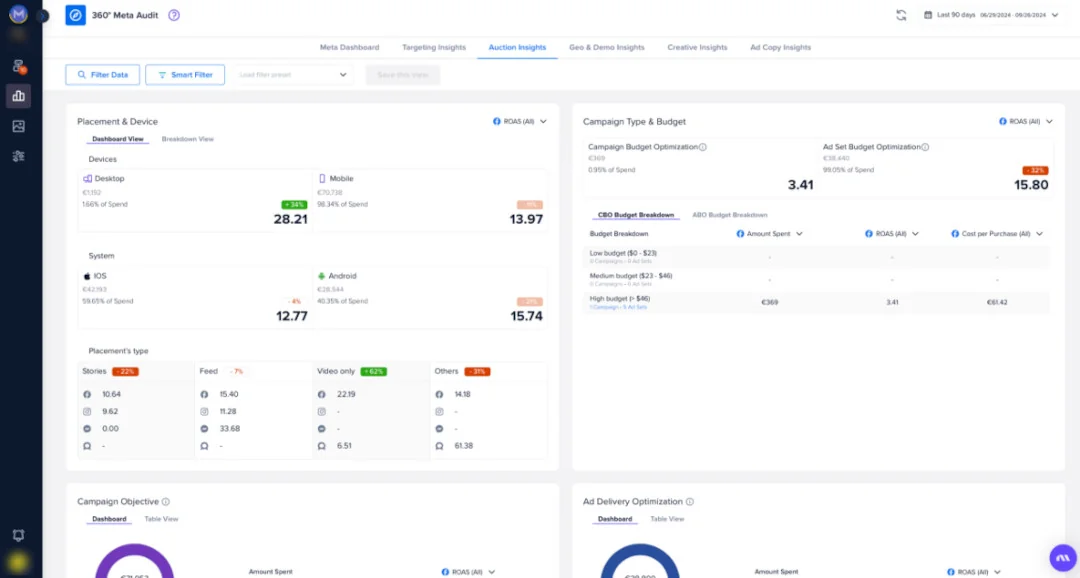Open Ad Delivery Optimization Table View
The width and height of the screenshot is (1080, 578).
pos(667,519)
